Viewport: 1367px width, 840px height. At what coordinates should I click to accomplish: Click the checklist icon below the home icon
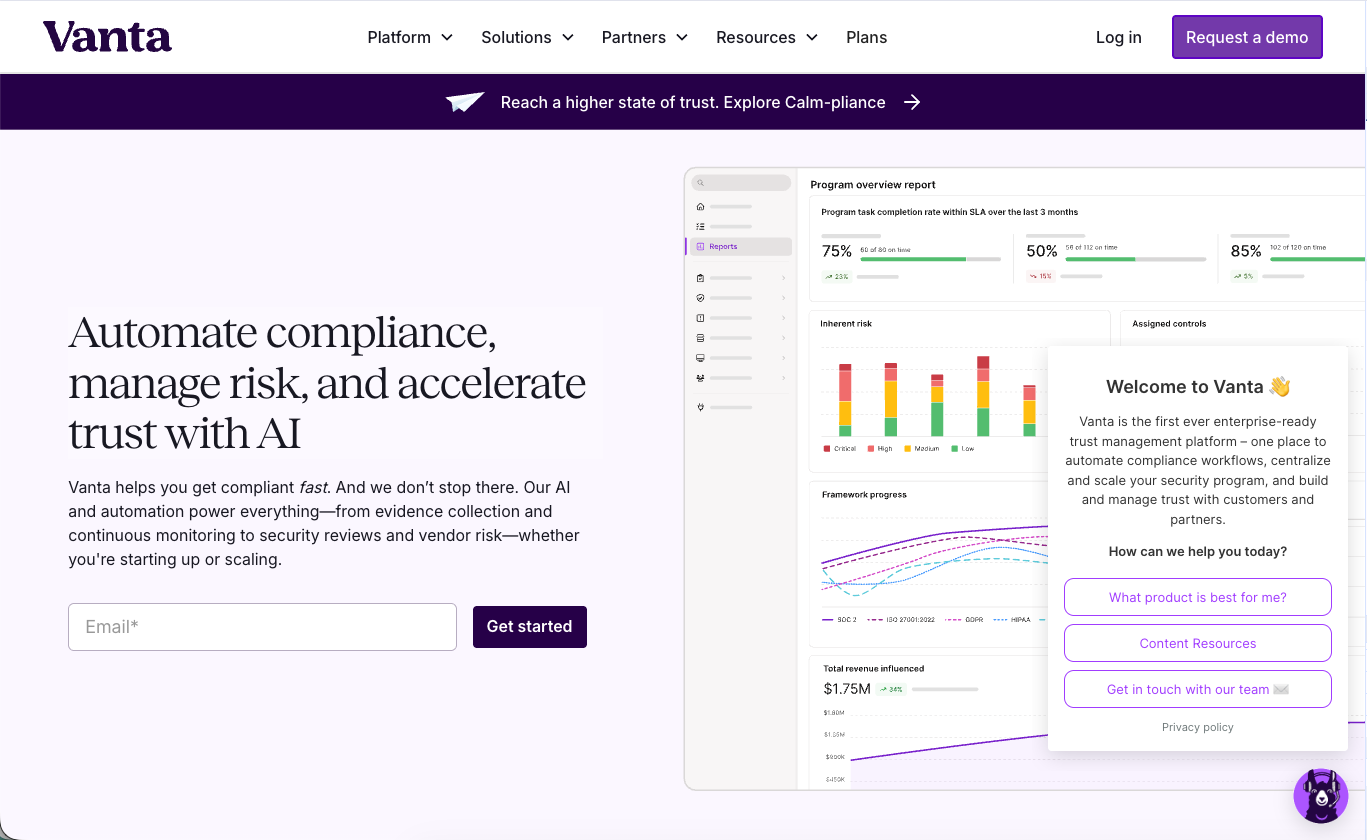pos(700,227)
